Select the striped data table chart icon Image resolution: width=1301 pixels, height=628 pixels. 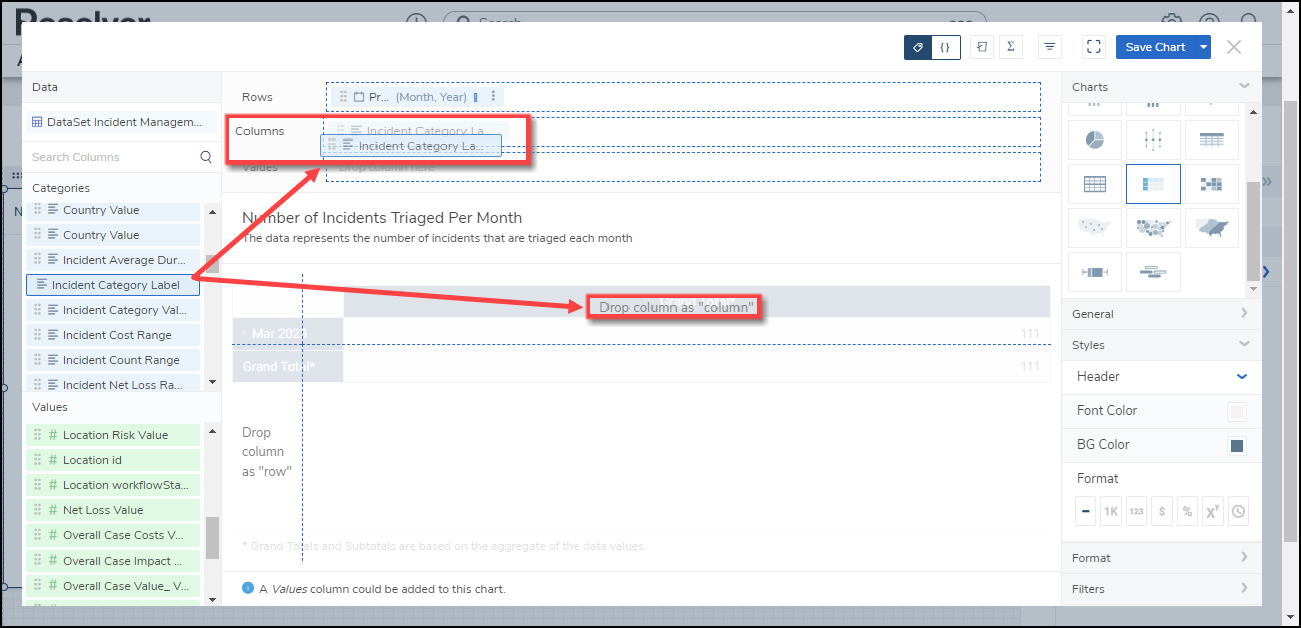pos(1211,140)
